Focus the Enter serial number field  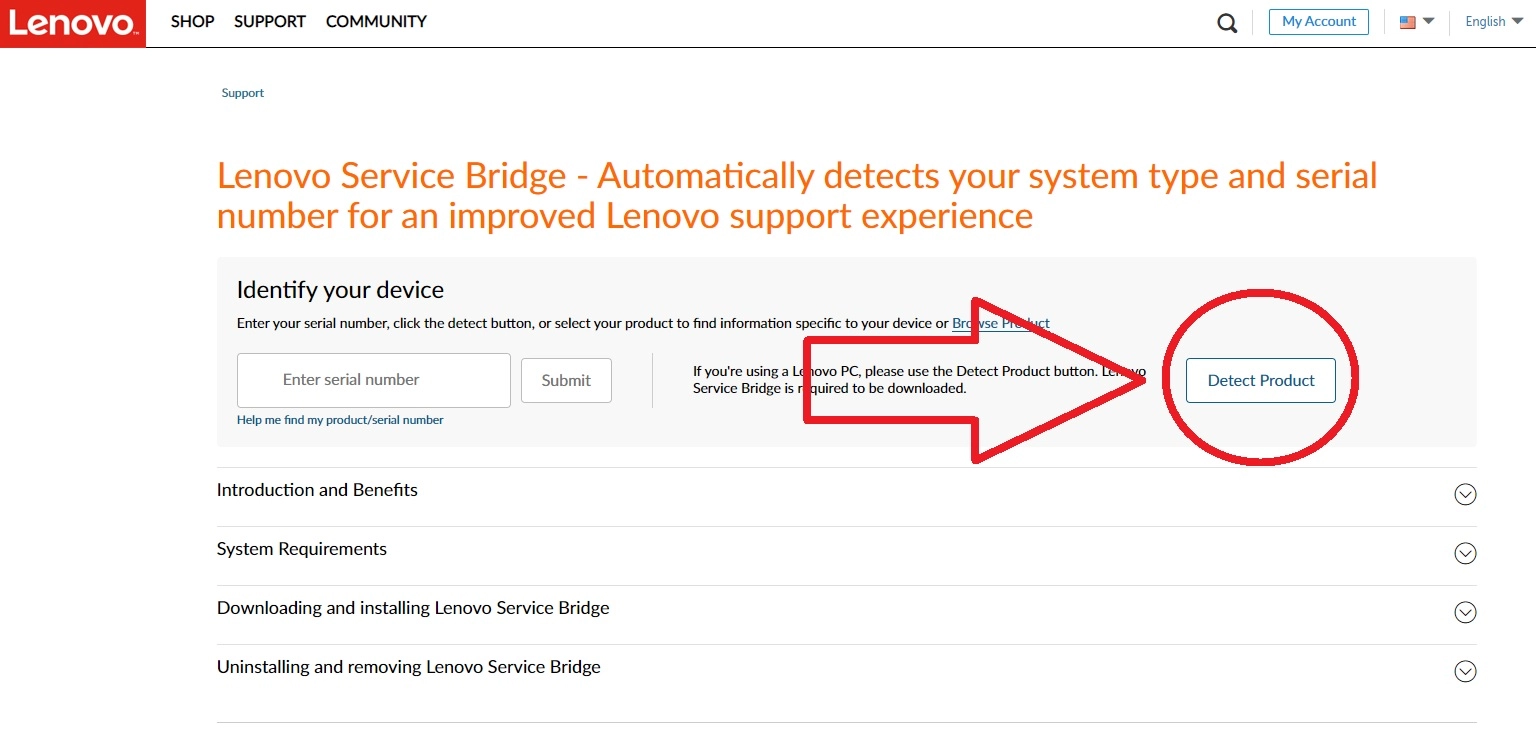pyautogui.click(x=374, y=380)
